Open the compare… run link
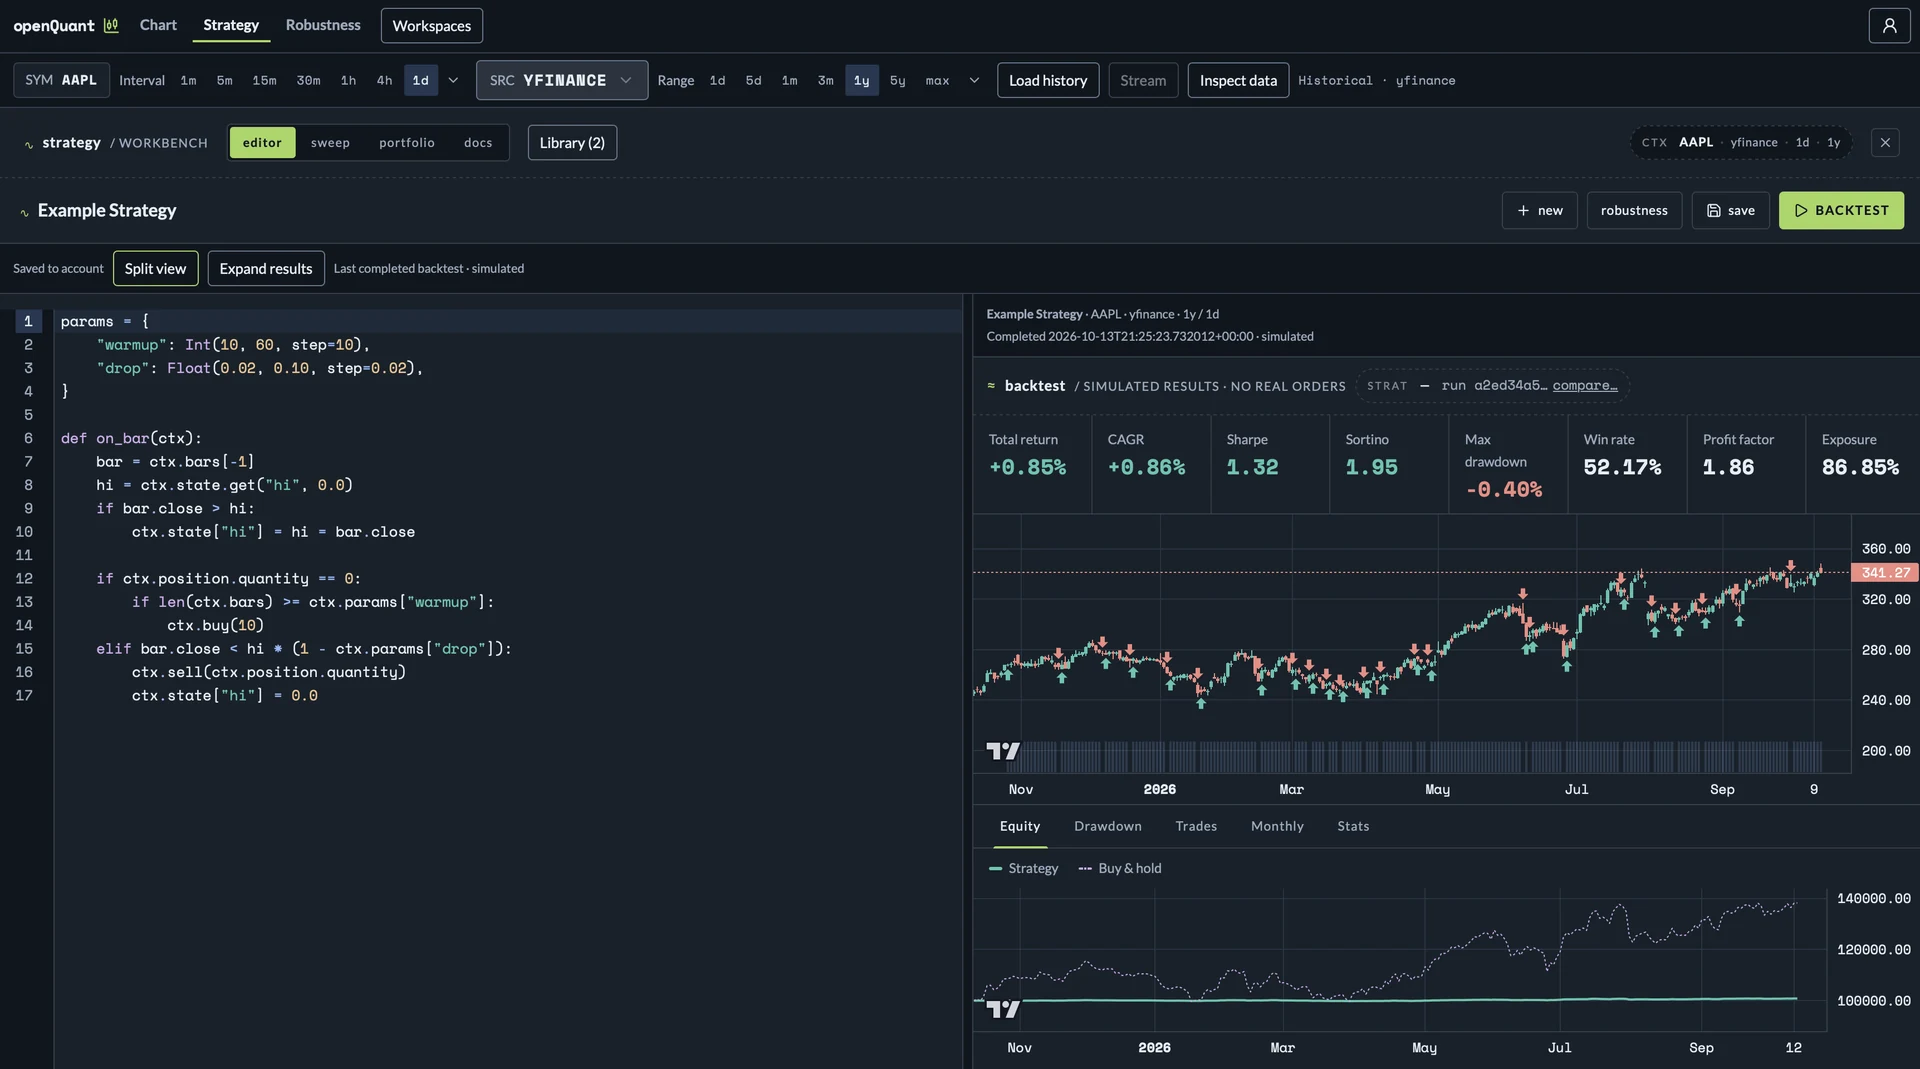This screenshot has width=1920, height=1069. [x=1585, y=385]
